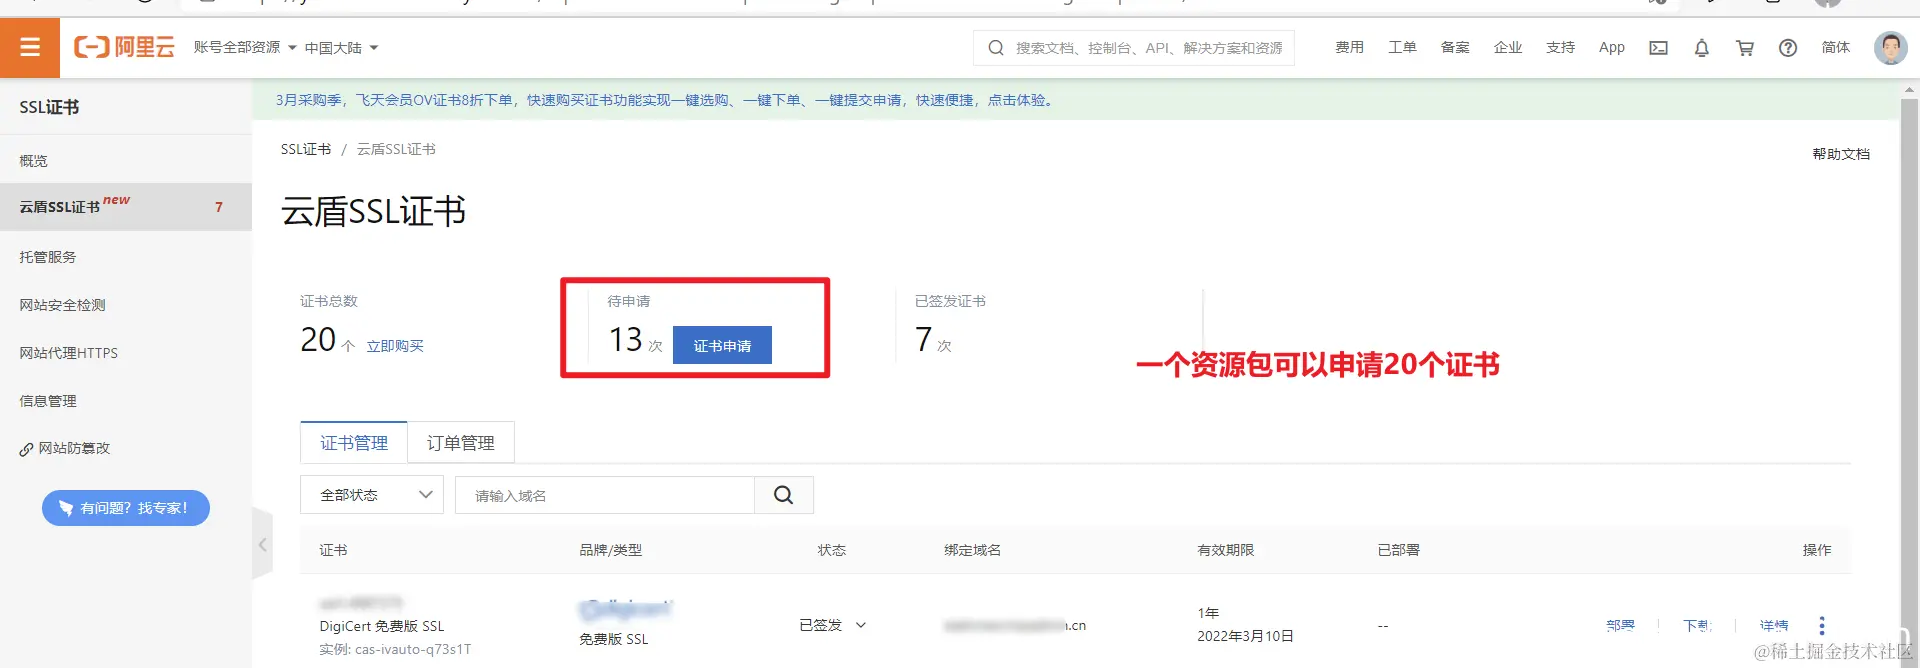
Task: Click the 立即购买 link
Action: point(395,346)
